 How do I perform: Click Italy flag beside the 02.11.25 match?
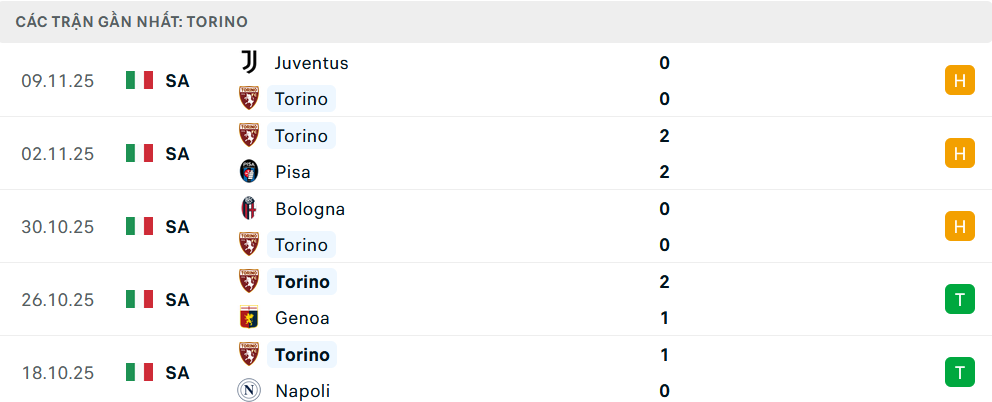point(139,154)
